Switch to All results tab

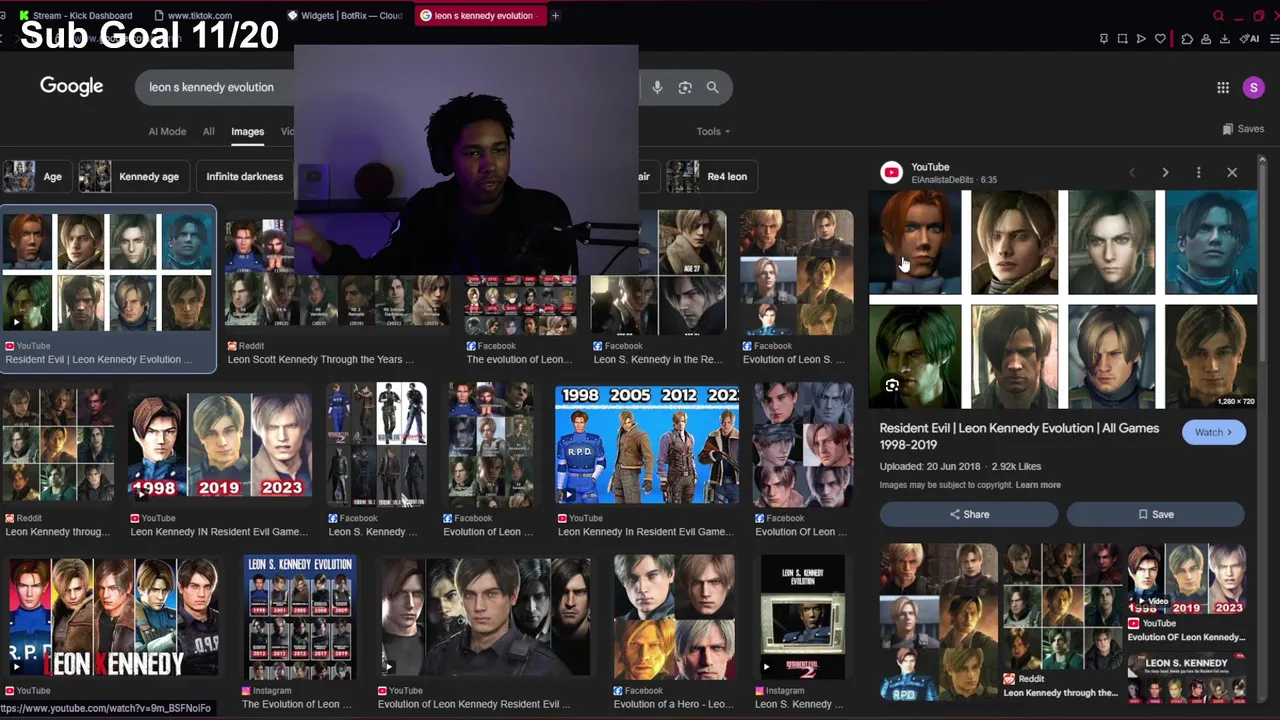click(208, 131)
